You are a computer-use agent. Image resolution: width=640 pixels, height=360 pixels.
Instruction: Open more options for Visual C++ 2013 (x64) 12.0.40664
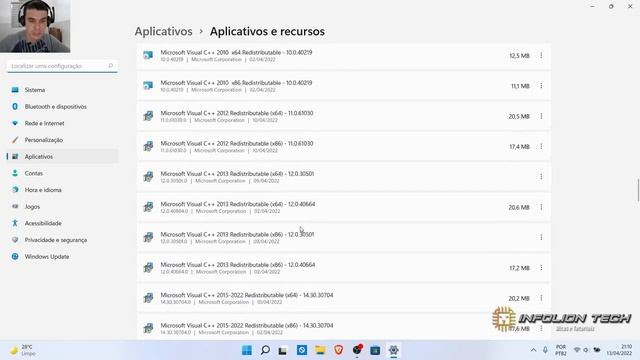(x=541, y=207)
